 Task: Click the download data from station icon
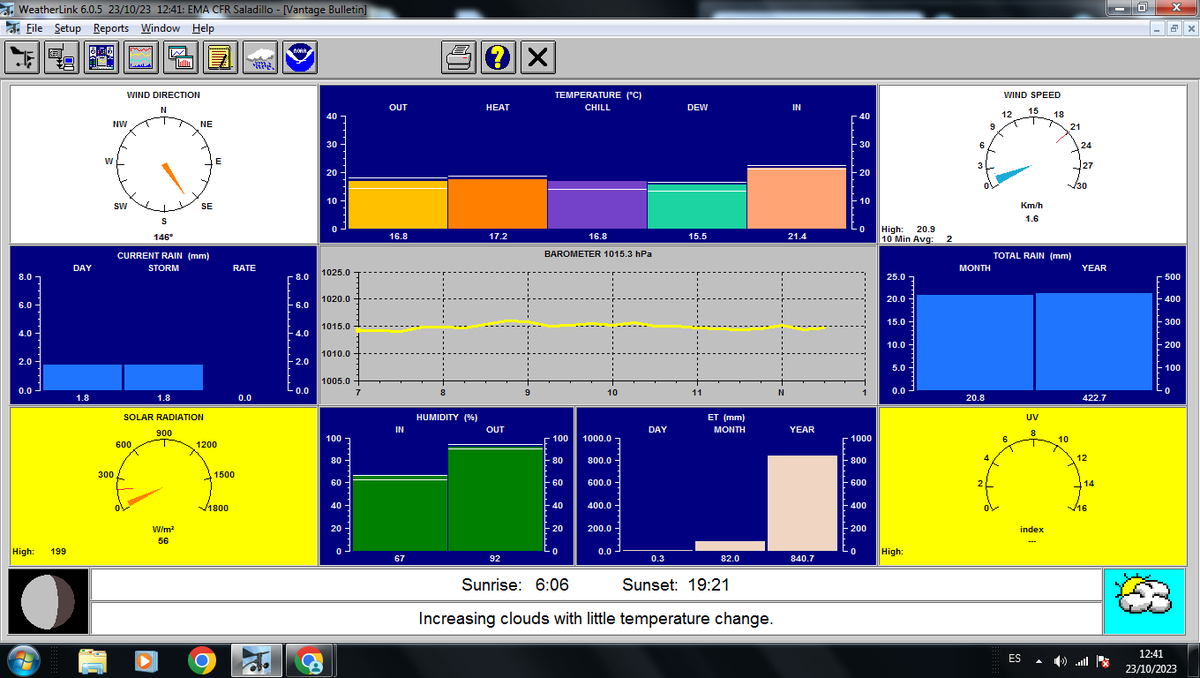tap(62, 58)
